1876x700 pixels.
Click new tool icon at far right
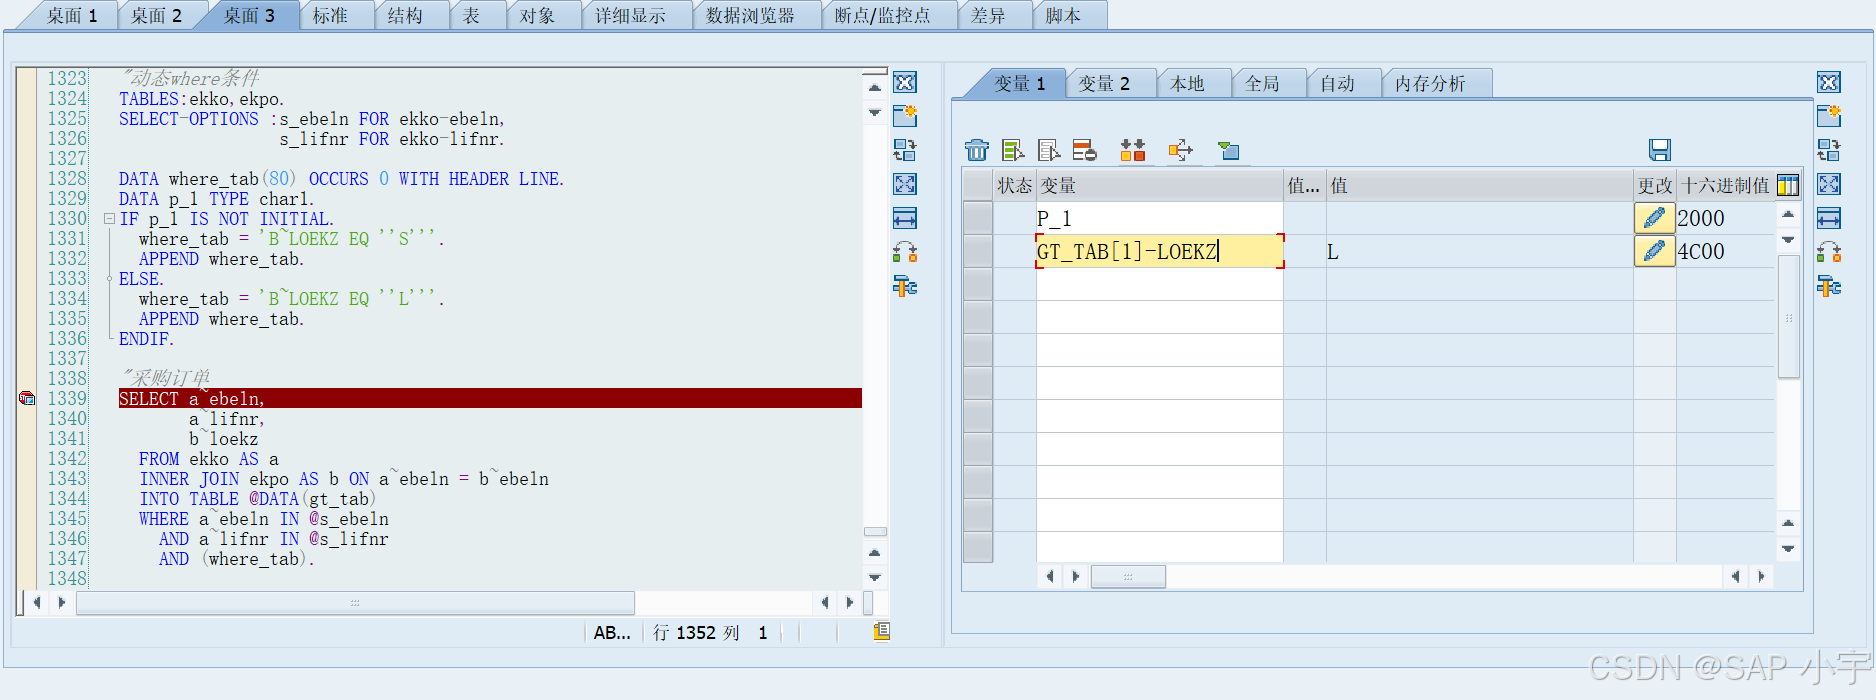pos(1829,116)
